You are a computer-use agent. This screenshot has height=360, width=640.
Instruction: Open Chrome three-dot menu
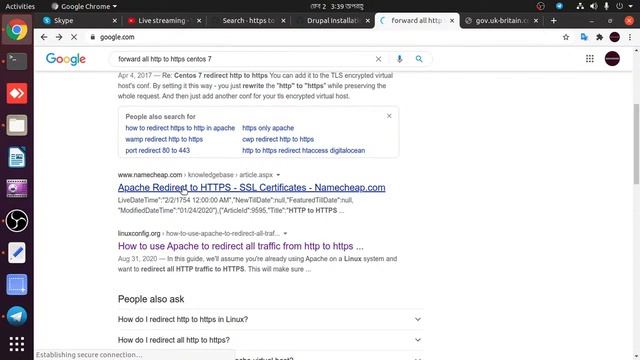(x=630, y=37)
